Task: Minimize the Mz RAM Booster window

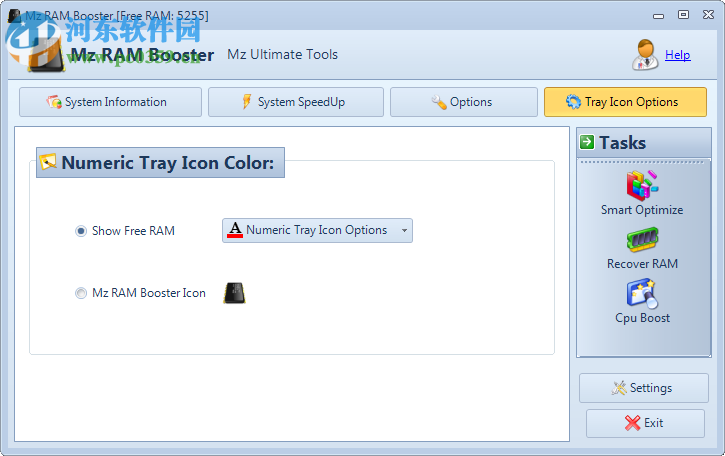Action: click(x=658, y=16)
